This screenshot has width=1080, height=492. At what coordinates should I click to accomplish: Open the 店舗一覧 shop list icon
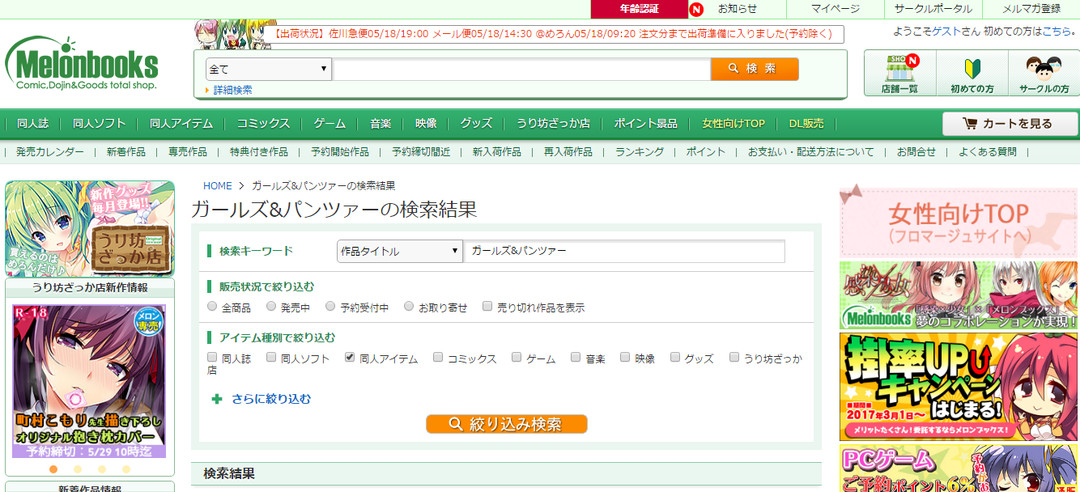pos(899,73)
